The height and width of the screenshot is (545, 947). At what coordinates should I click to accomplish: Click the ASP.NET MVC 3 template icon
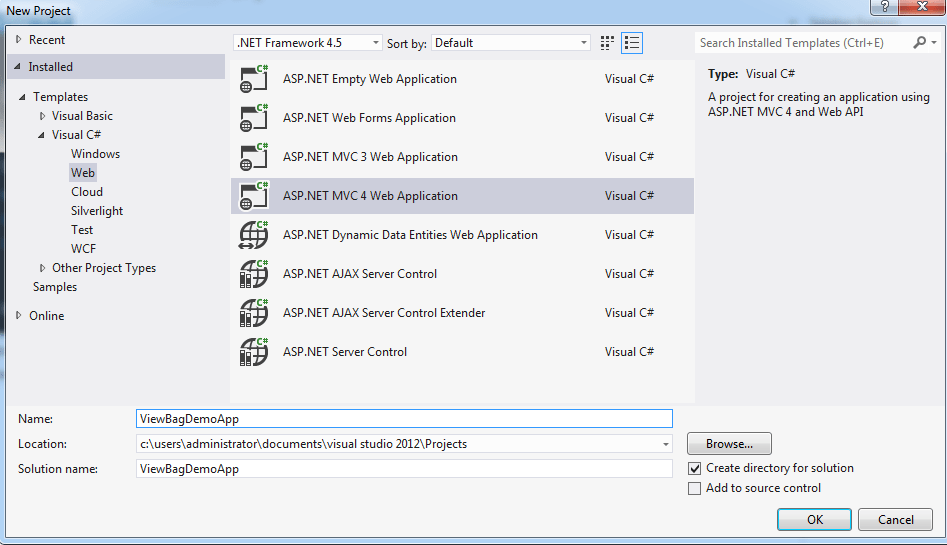[254, 157]
